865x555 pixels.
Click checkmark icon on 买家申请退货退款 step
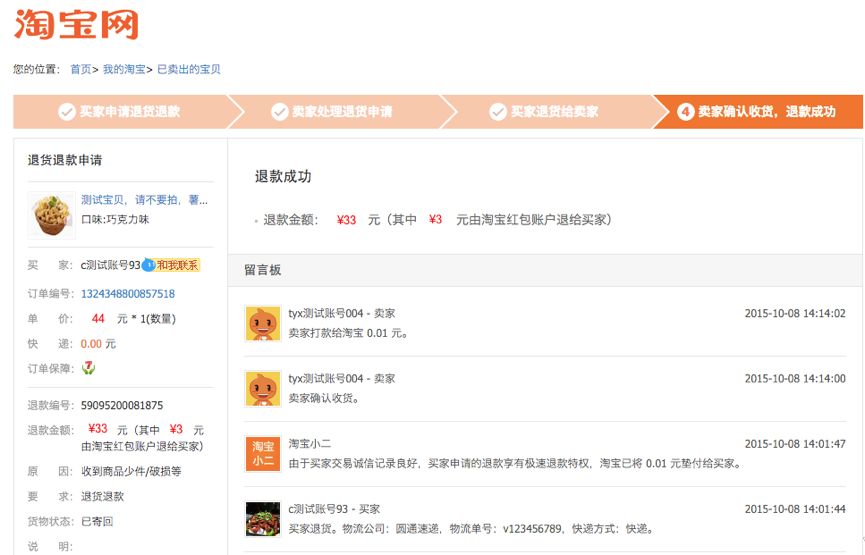67,111
